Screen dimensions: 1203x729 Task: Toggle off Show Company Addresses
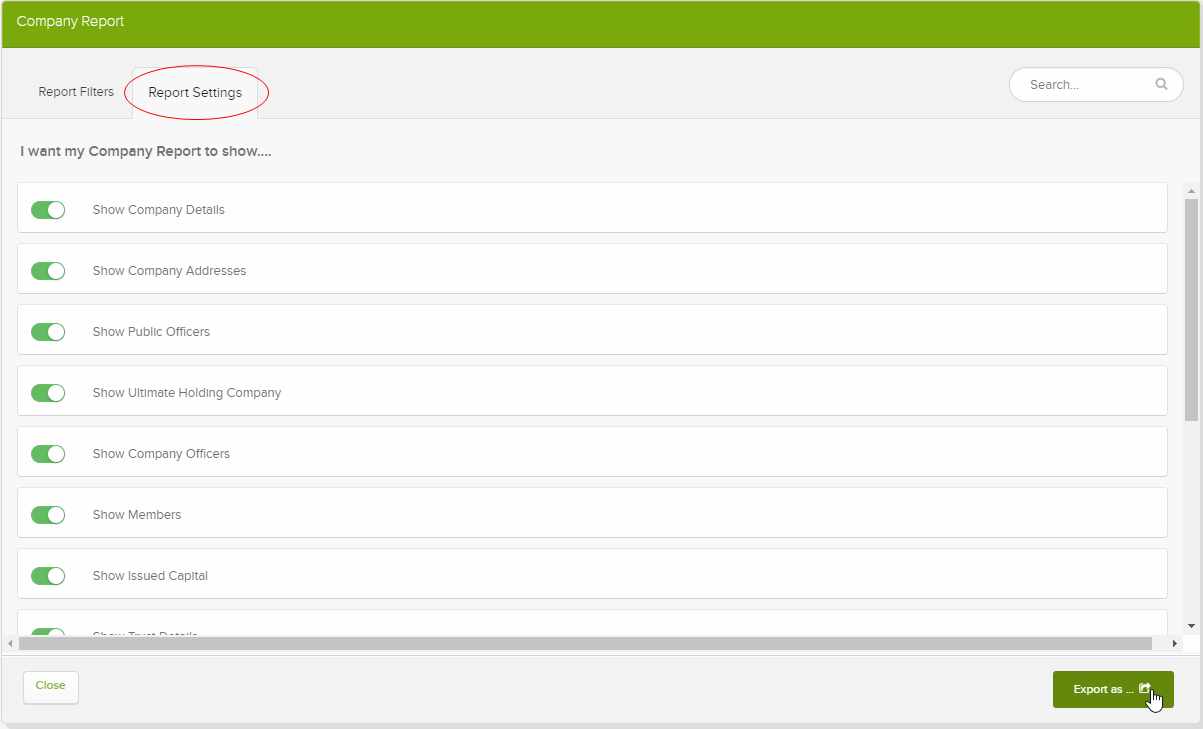click(48, 271)
